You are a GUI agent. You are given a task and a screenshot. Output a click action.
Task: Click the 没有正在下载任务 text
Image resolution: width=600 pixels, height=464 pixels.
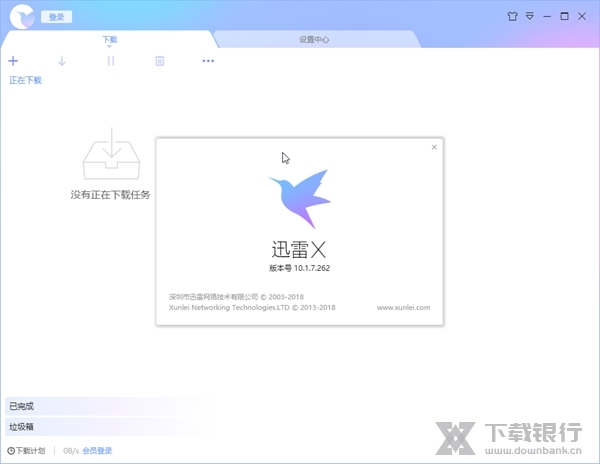[x=110, y=195]
